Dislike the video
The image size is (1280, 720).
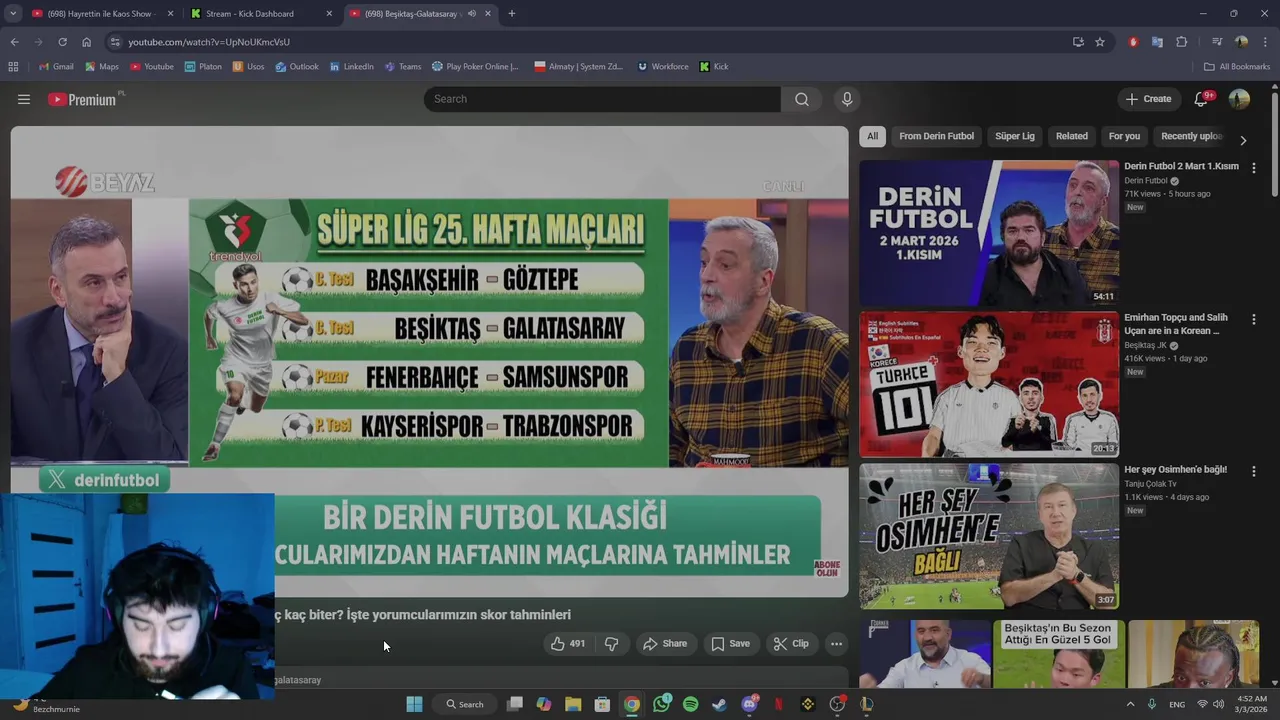(x=611, y=644)
